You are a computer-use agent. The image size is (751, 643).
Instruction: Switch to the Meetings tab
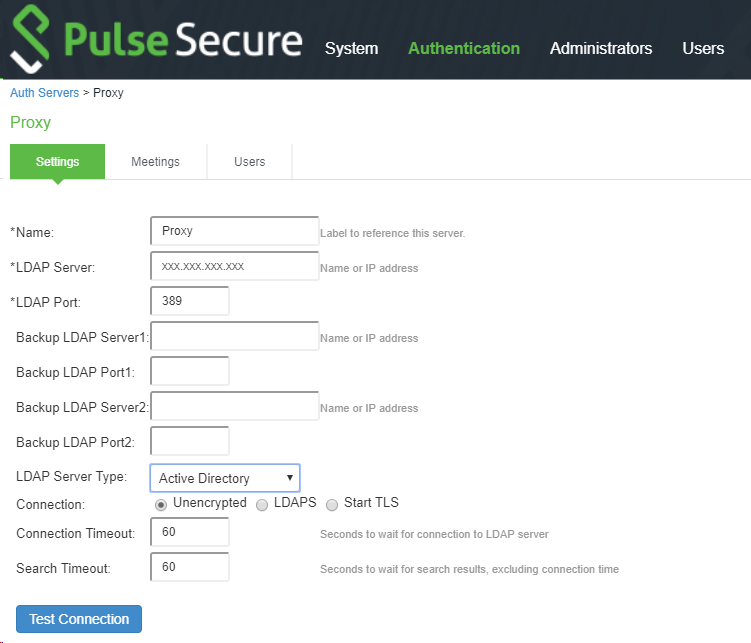(155, 162)
